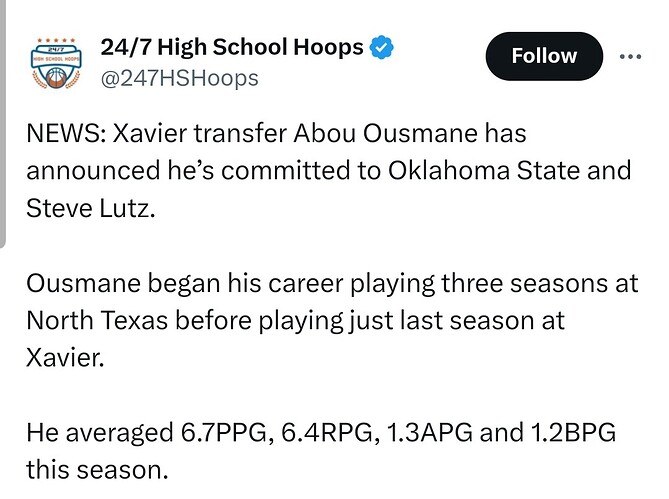Open the three-dot more options menu
This screenshot has width=669, height=499.
point(630,56)
